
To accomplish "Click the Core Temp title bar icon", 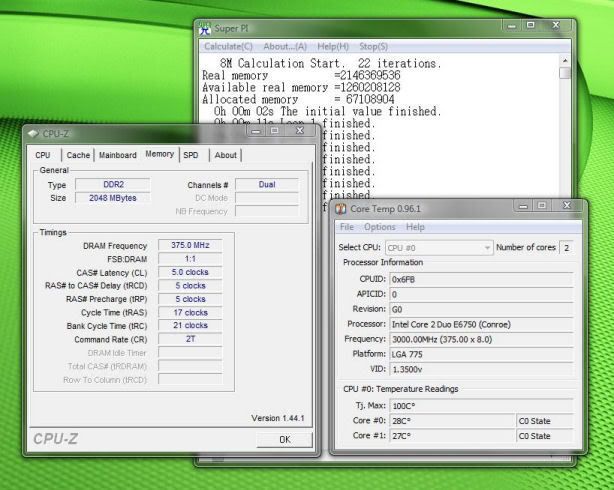I will point(341,209).
